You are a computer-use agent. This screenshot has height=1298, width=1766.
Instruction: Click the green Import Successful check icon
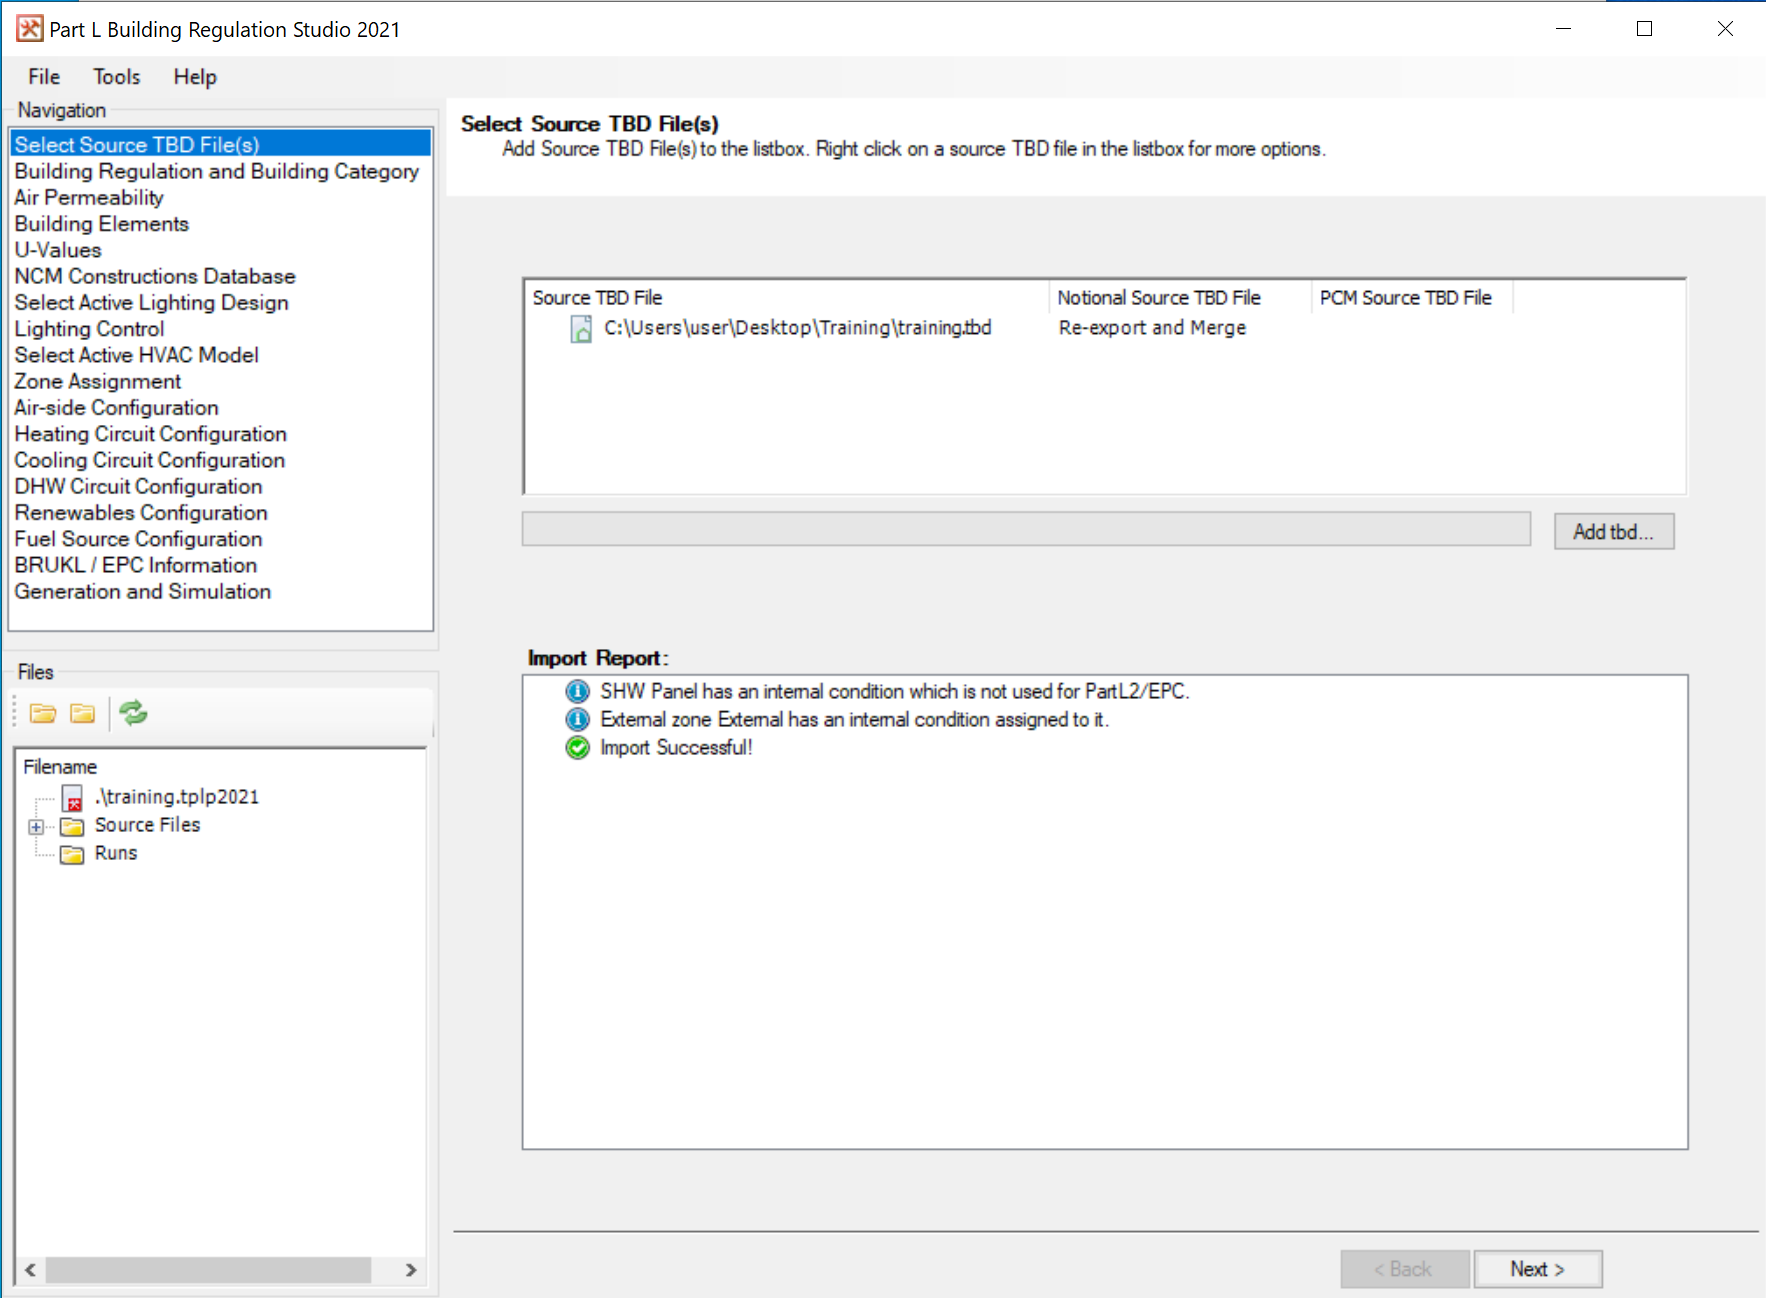pyautogui.click(x=578, y=747)
